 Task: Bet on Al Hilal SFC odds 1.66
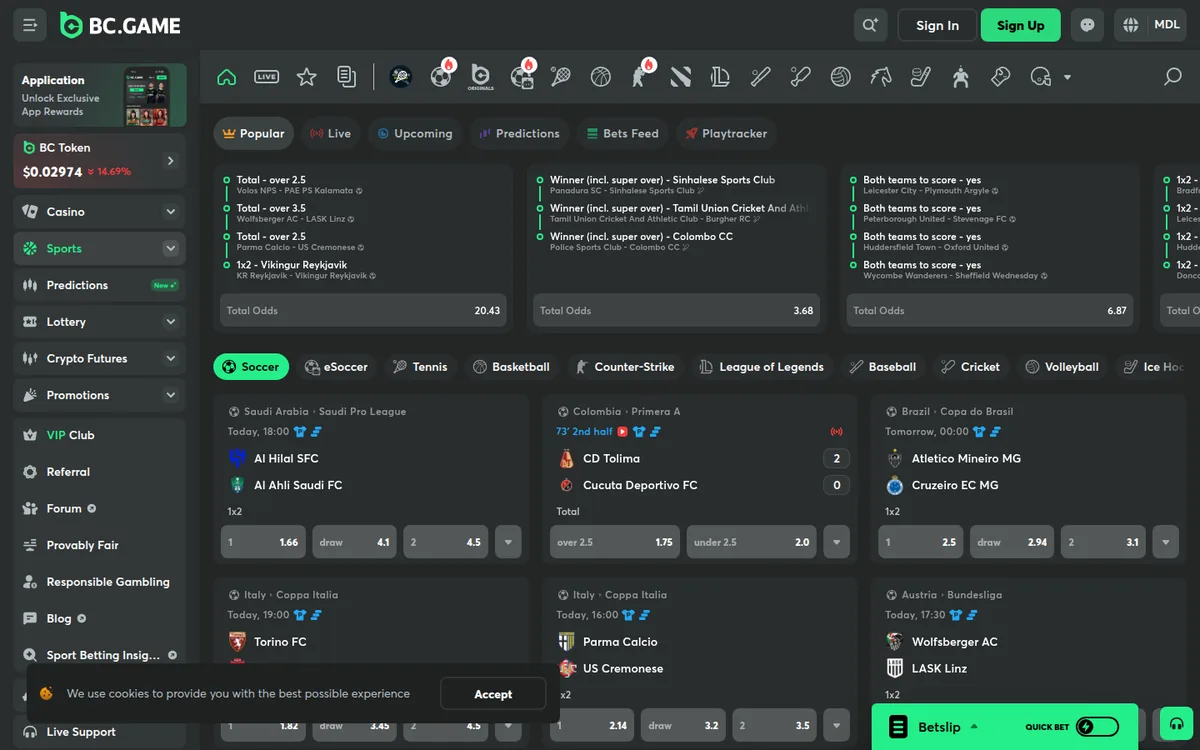point(263,542)
